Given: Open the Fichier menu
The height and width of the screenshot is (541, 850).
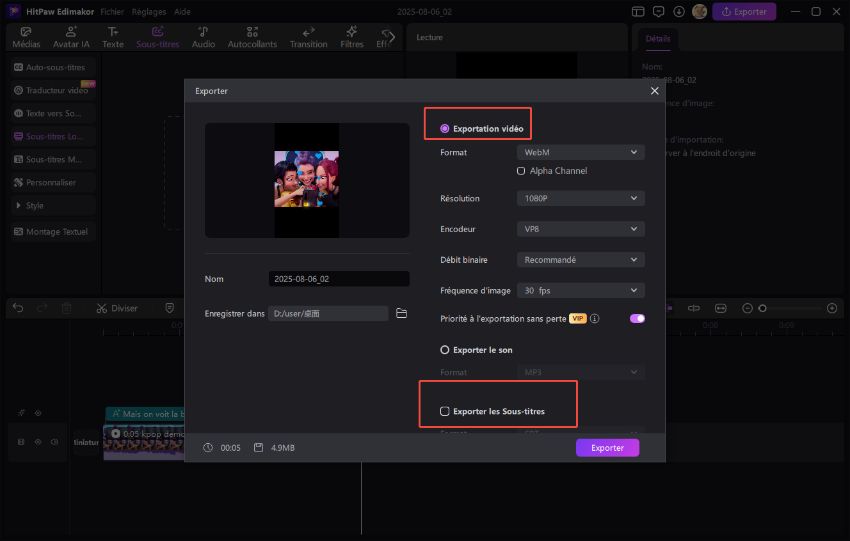Looking at the screenshot, I should [x=112, y=12].
